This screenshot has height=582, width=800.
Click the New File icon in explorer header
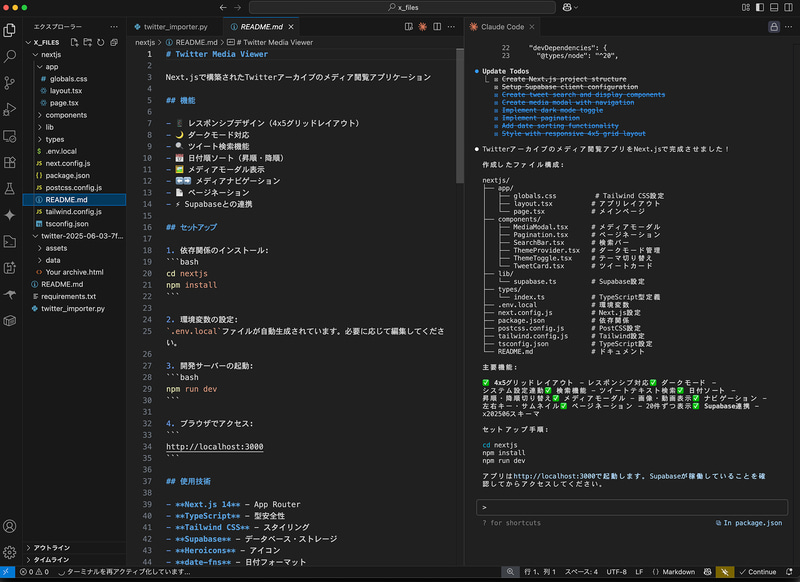pos(73,42)
